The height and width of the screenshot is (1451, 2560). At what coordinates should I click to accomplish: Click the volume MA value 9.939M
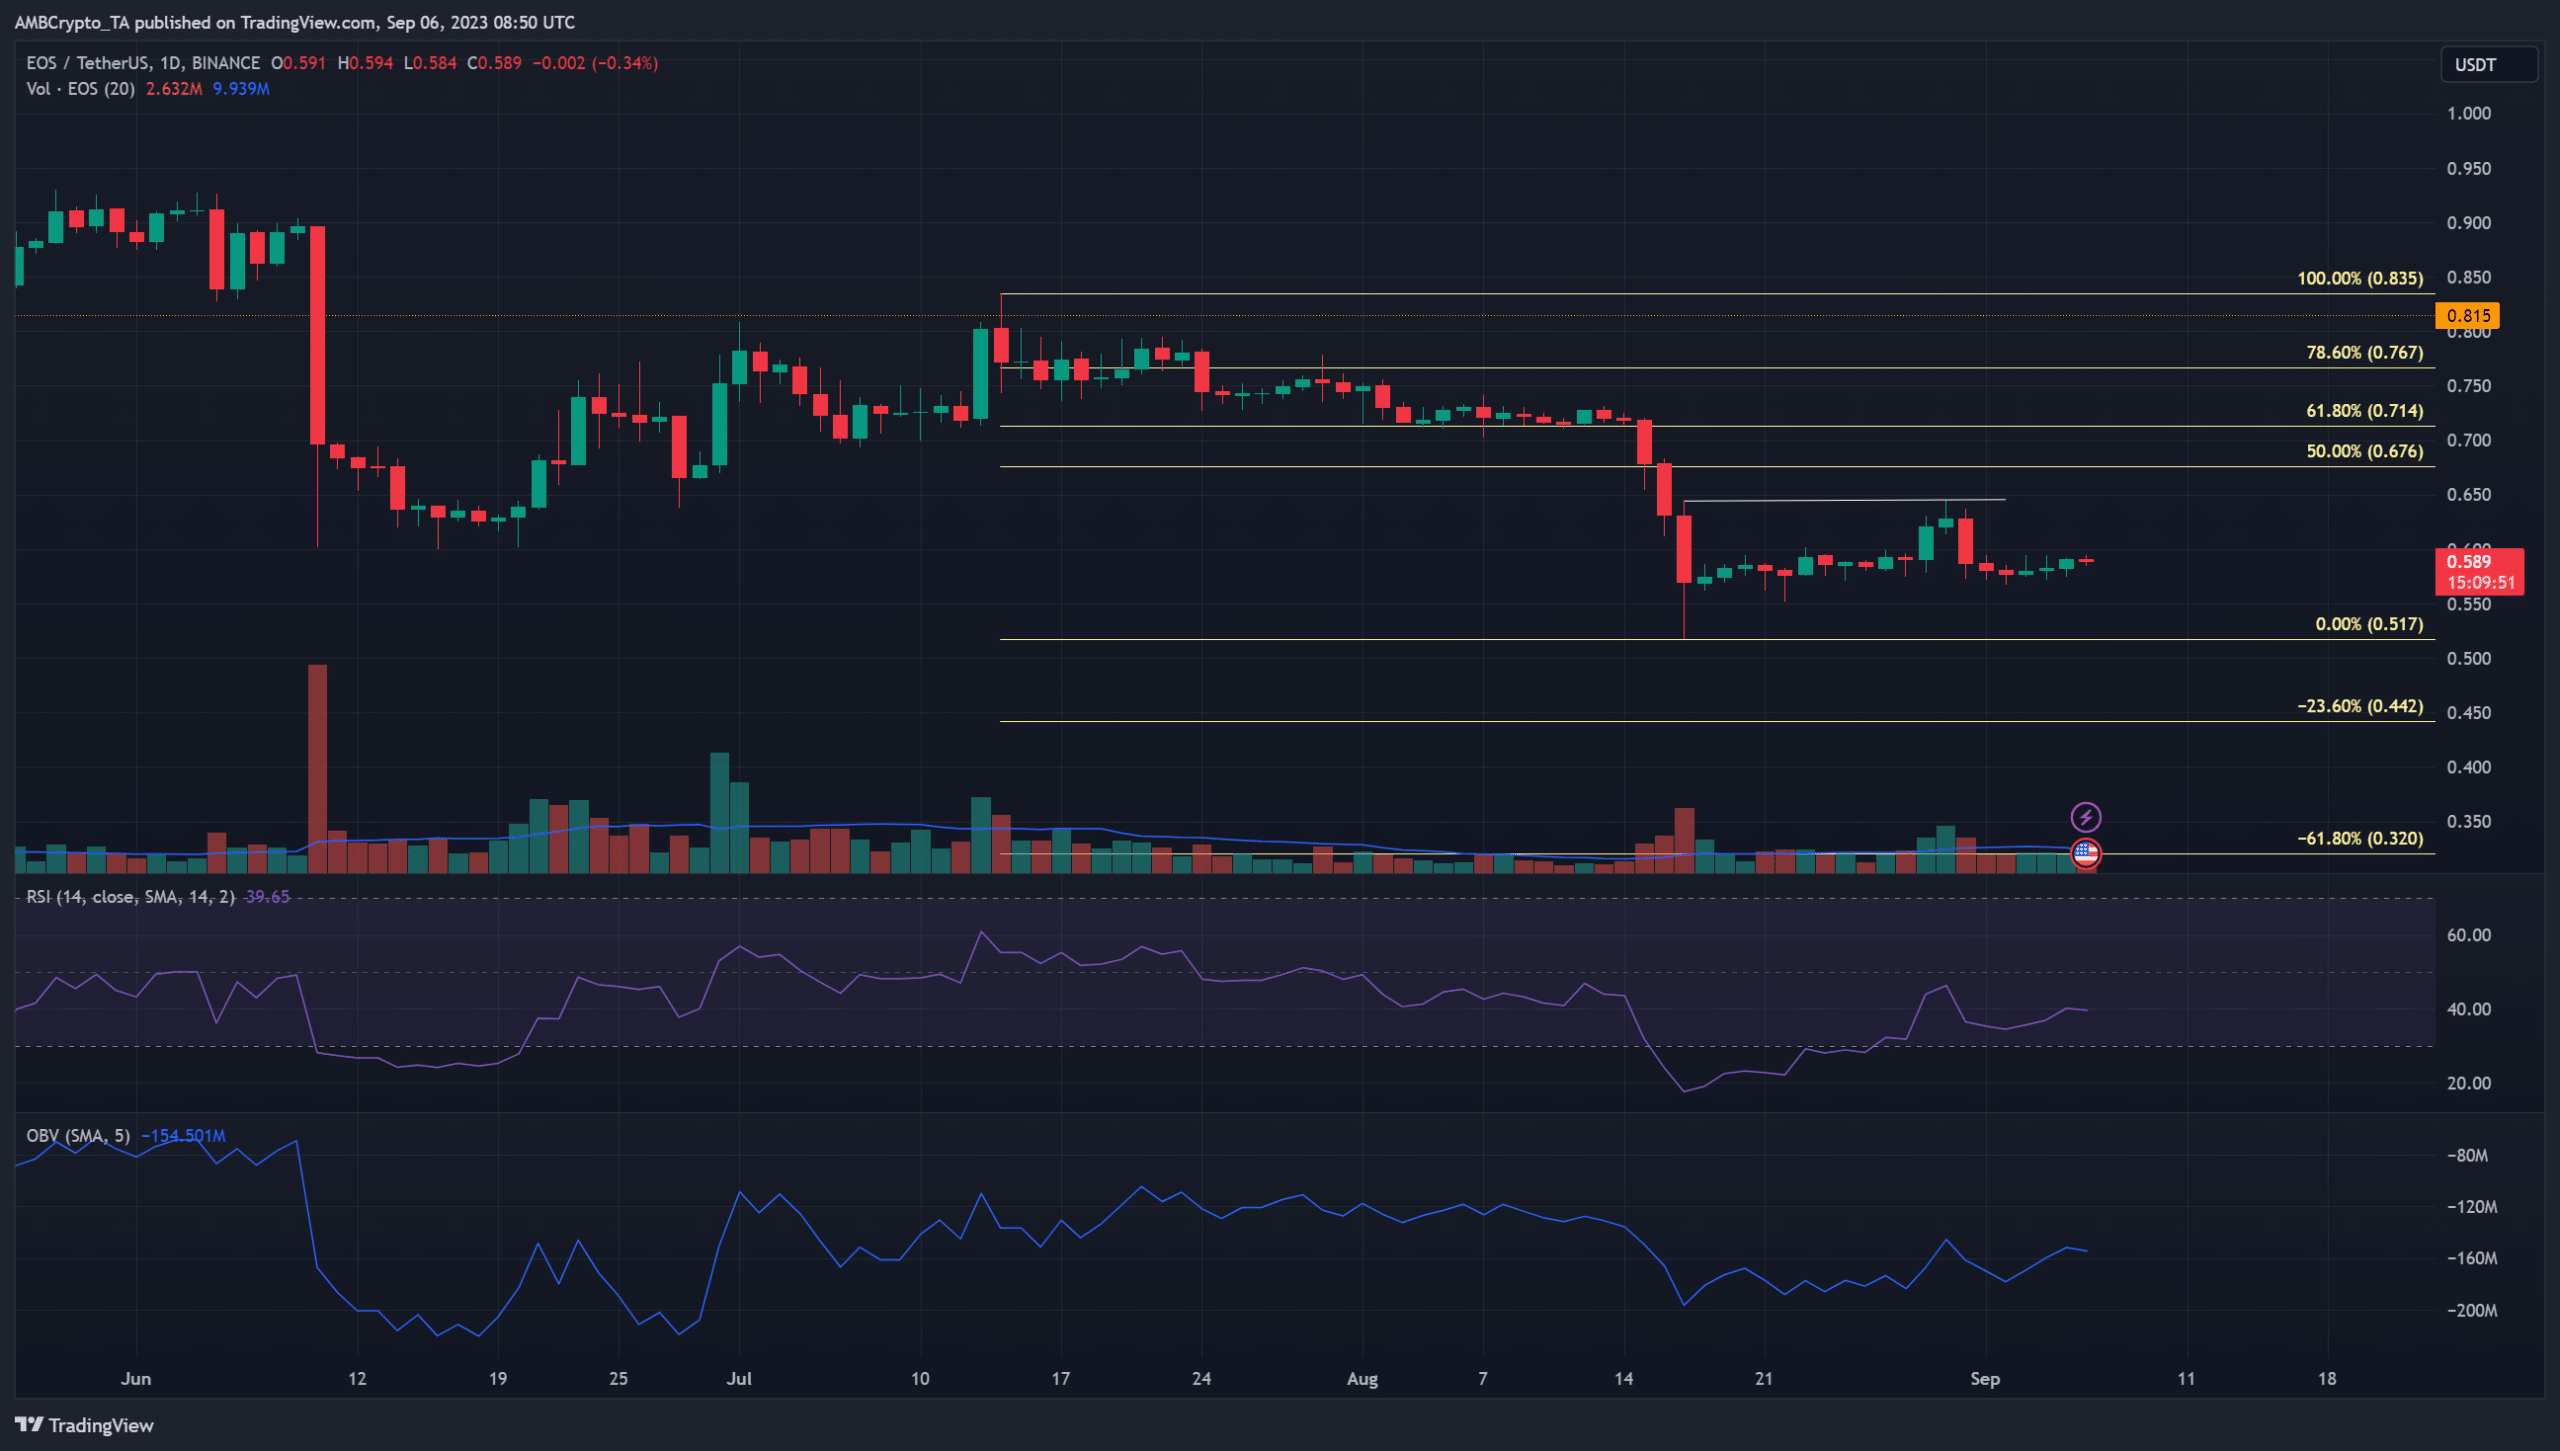pyautogui.click(x=241, y=89)
